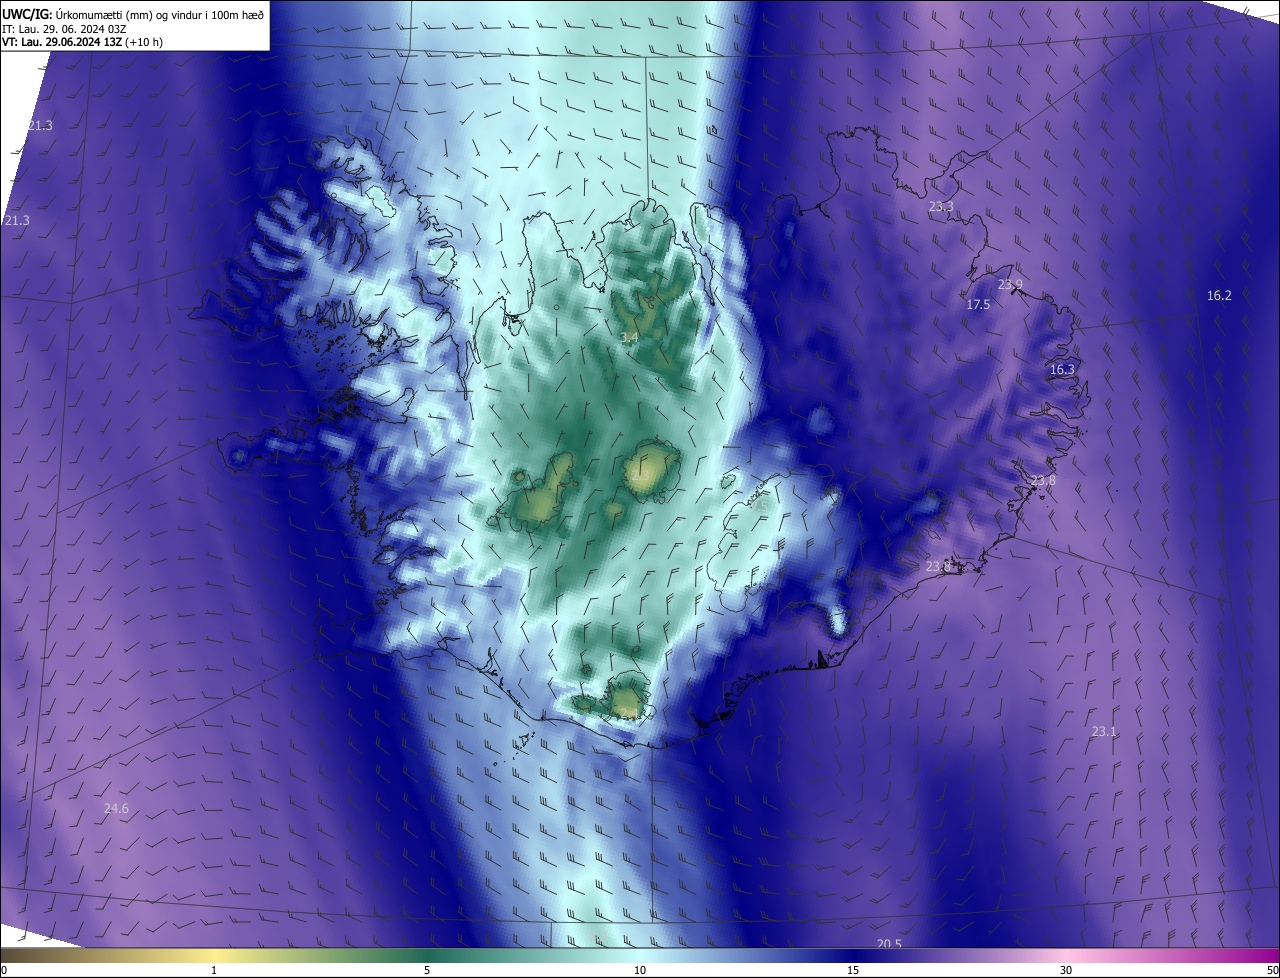The height and width of the screenshot is (978, 1280).
Task: Click the 23.3 value on the map
Action: (x=941, y=207)
